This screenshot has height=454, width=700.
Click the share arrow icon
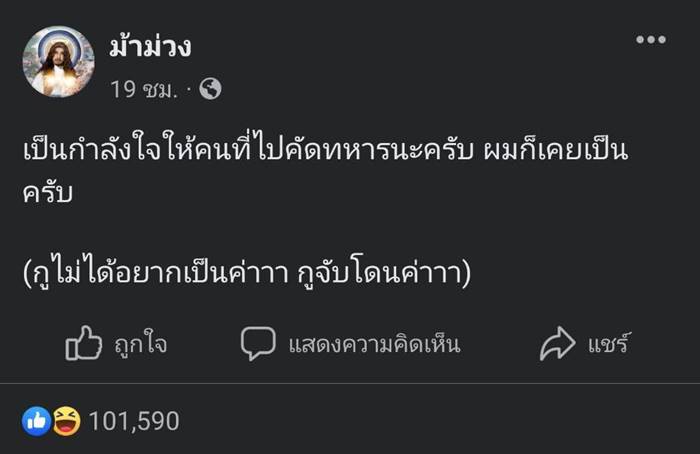[x=556, y=345]
